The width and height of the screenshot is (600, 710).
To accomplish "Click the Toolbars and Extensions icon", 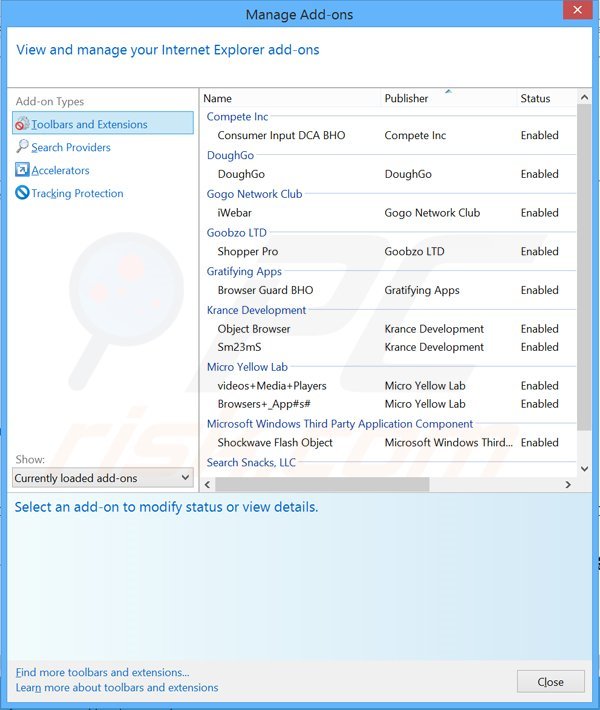I will click(x=22, y=124).
